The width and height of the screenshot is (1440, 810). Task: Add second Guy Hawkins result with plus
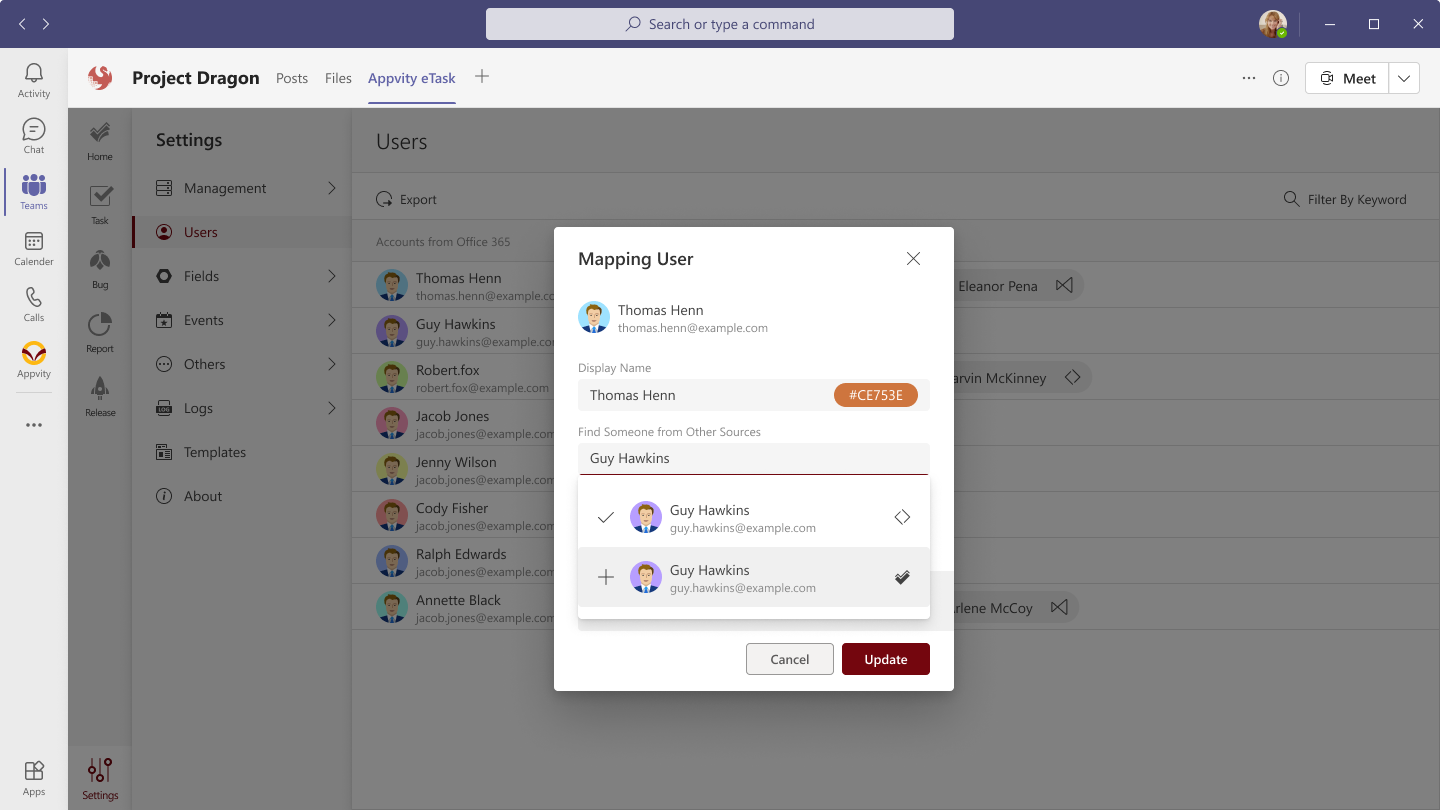pyautogui.click(x=605, y=577)
